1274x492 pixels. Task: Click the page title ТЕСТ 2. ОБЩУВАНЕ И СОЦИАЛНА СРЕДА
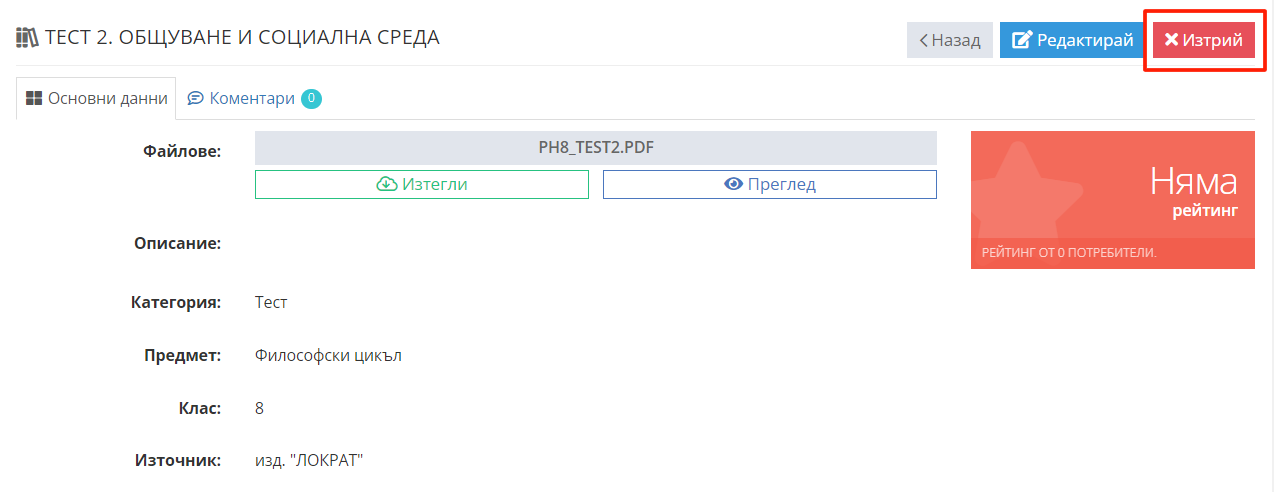tap(242, 38)
